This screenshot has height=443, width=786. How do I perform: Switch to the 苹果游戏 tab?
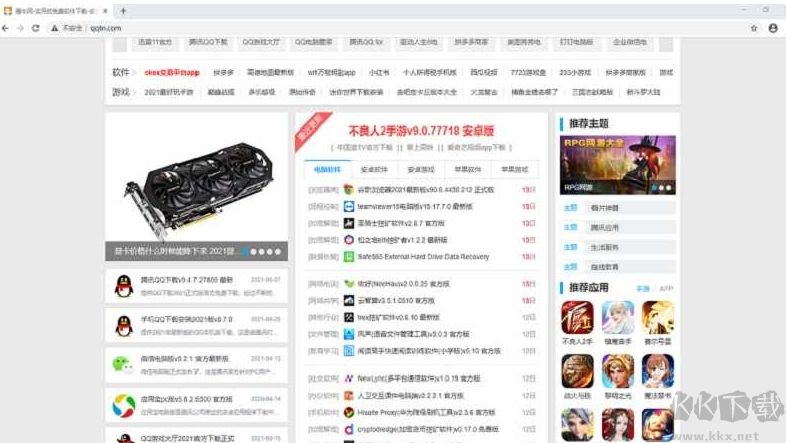point(515,170)
